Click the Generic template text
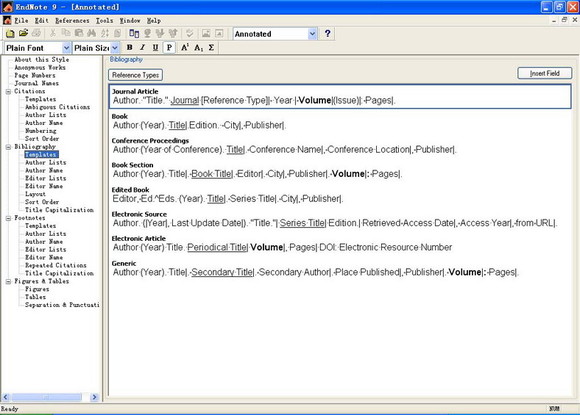Image resolution: width=580 pixels, height=415 pixels. point(316,272)
